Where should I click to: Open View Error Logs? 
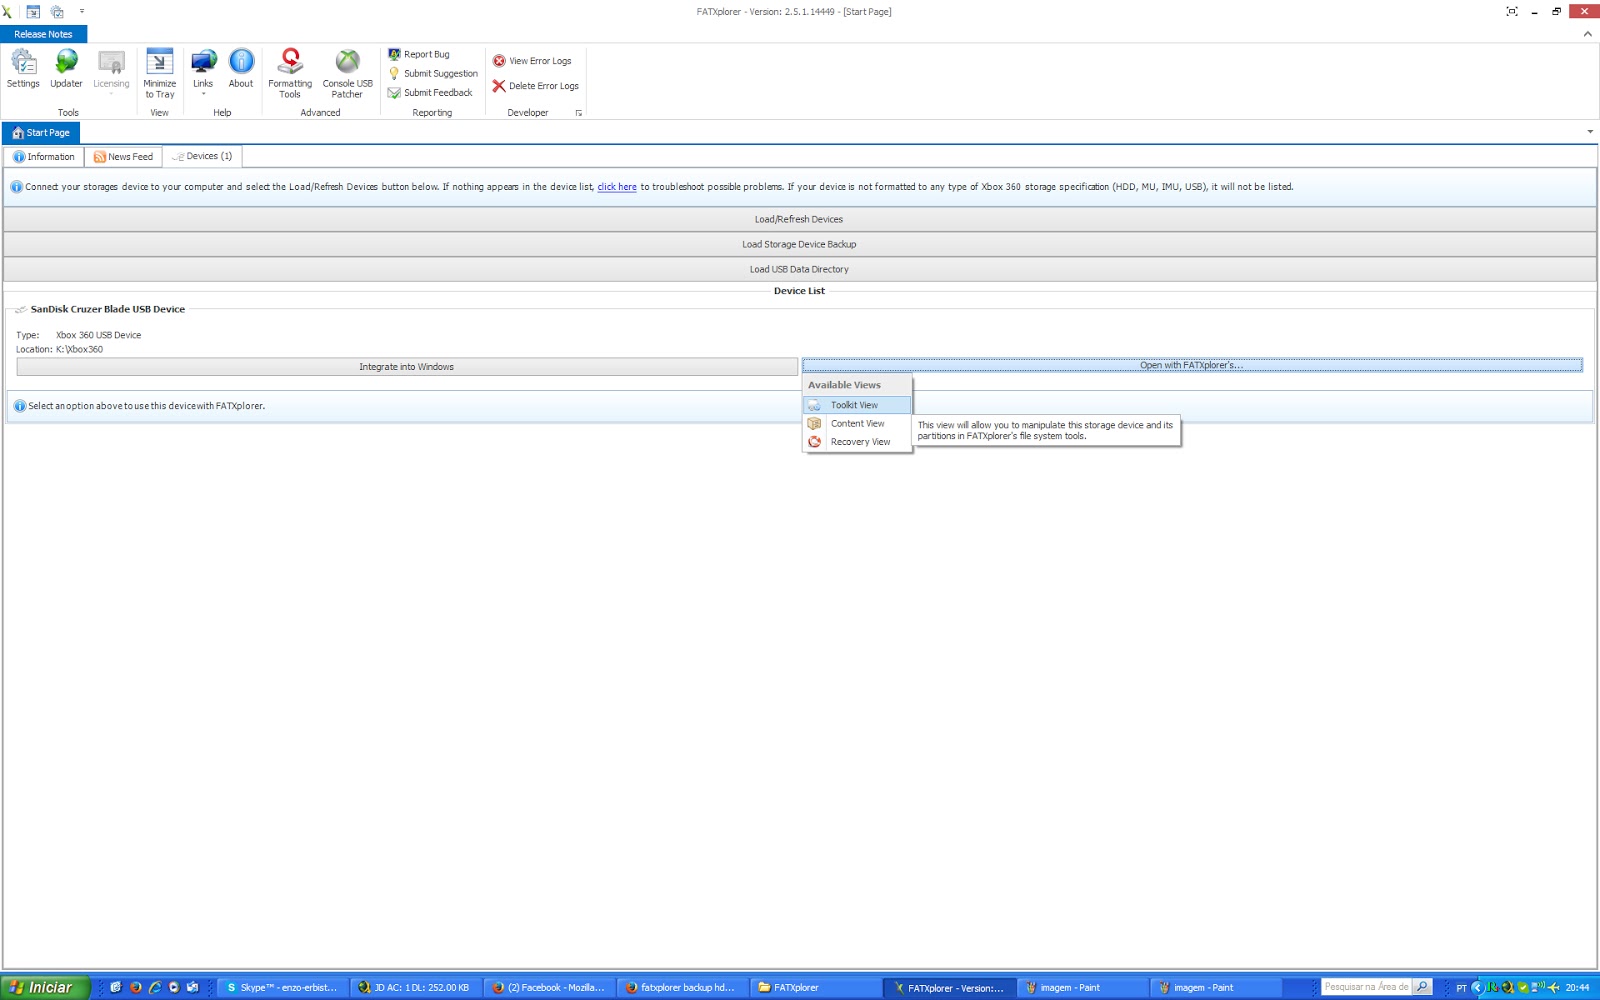532,61
